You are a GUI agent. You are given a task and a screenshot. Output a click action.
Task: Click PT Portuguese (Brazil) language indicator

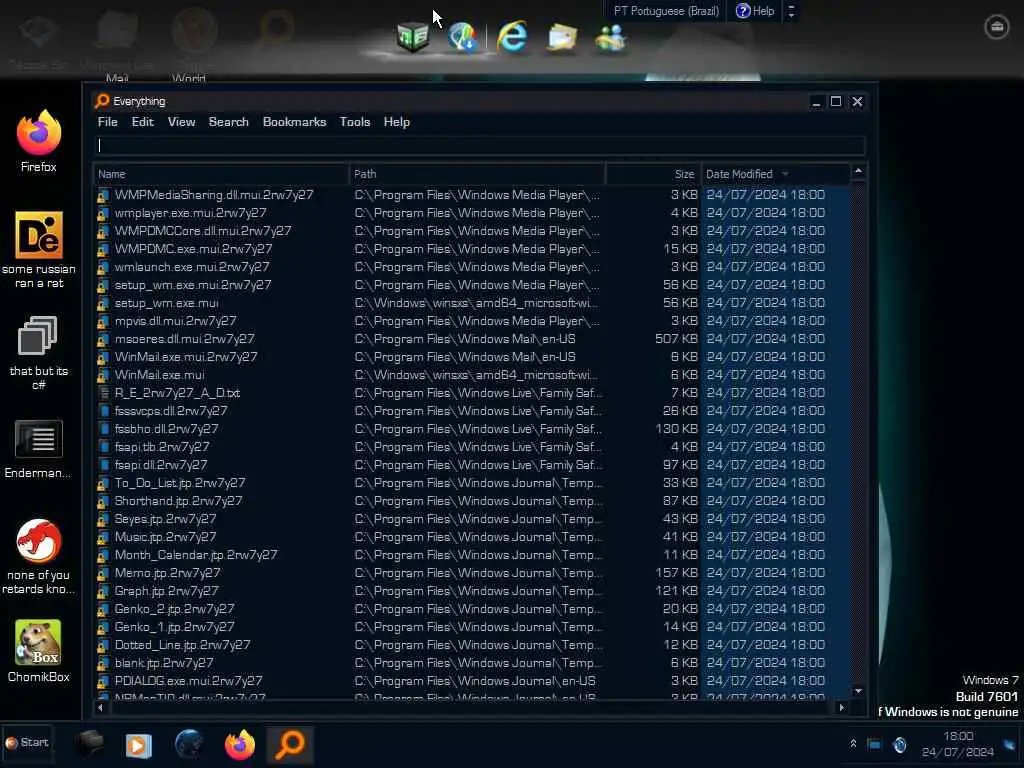pyautogui.click(x=665, y=11)
